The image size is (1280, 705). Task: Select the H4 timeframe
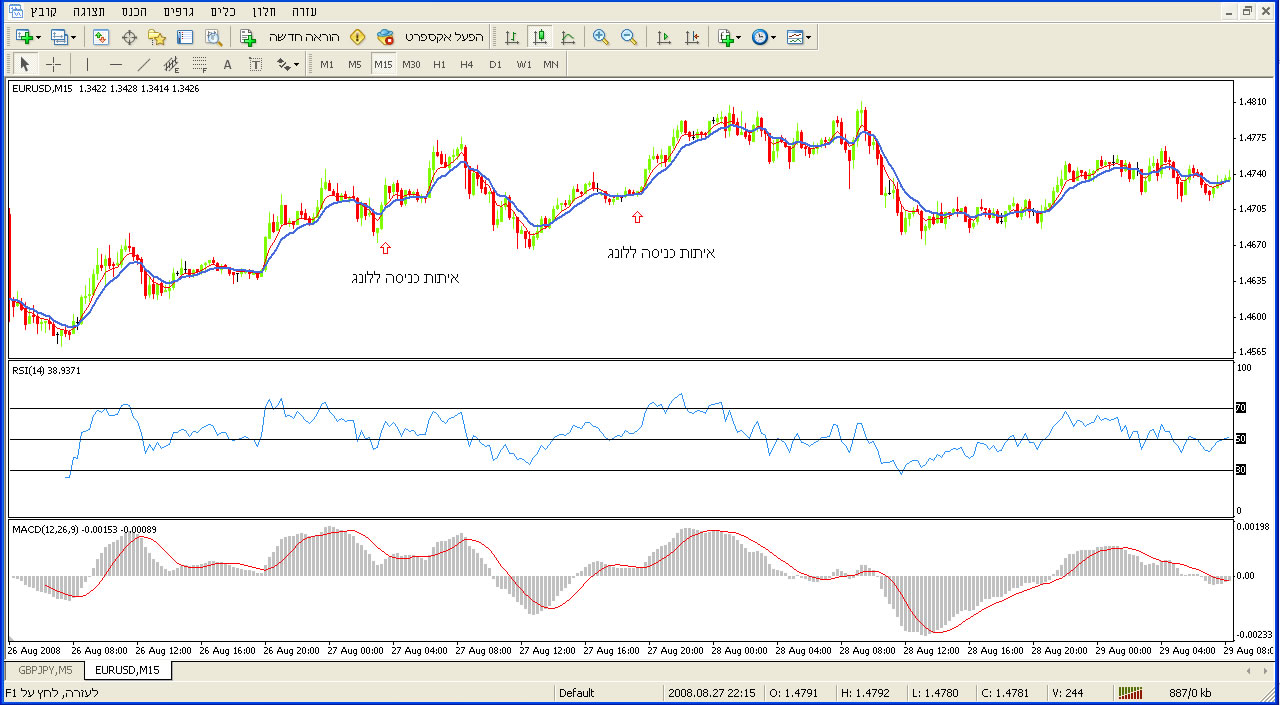(467, 64)
